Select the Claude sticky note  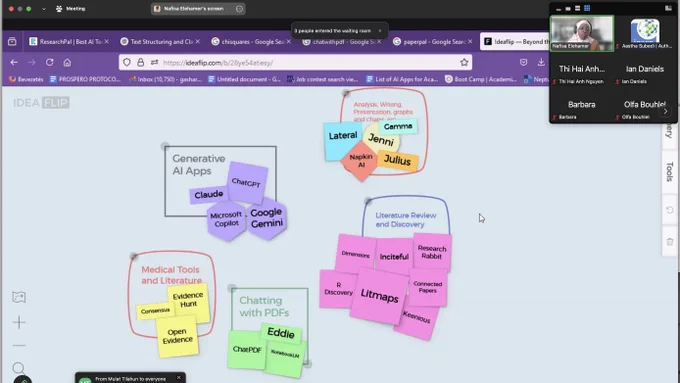pos(209,195)
